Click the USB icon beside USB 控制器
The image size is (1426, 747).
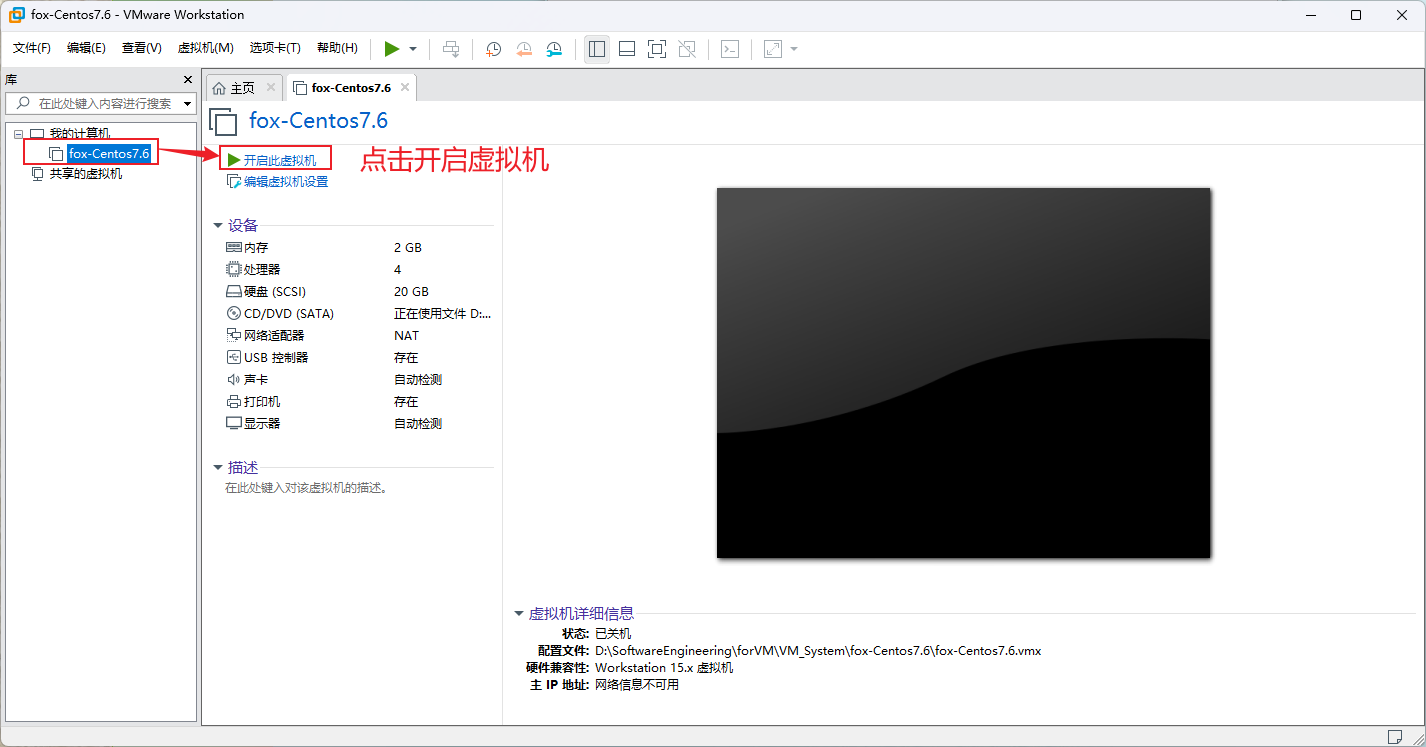[234, 358]
